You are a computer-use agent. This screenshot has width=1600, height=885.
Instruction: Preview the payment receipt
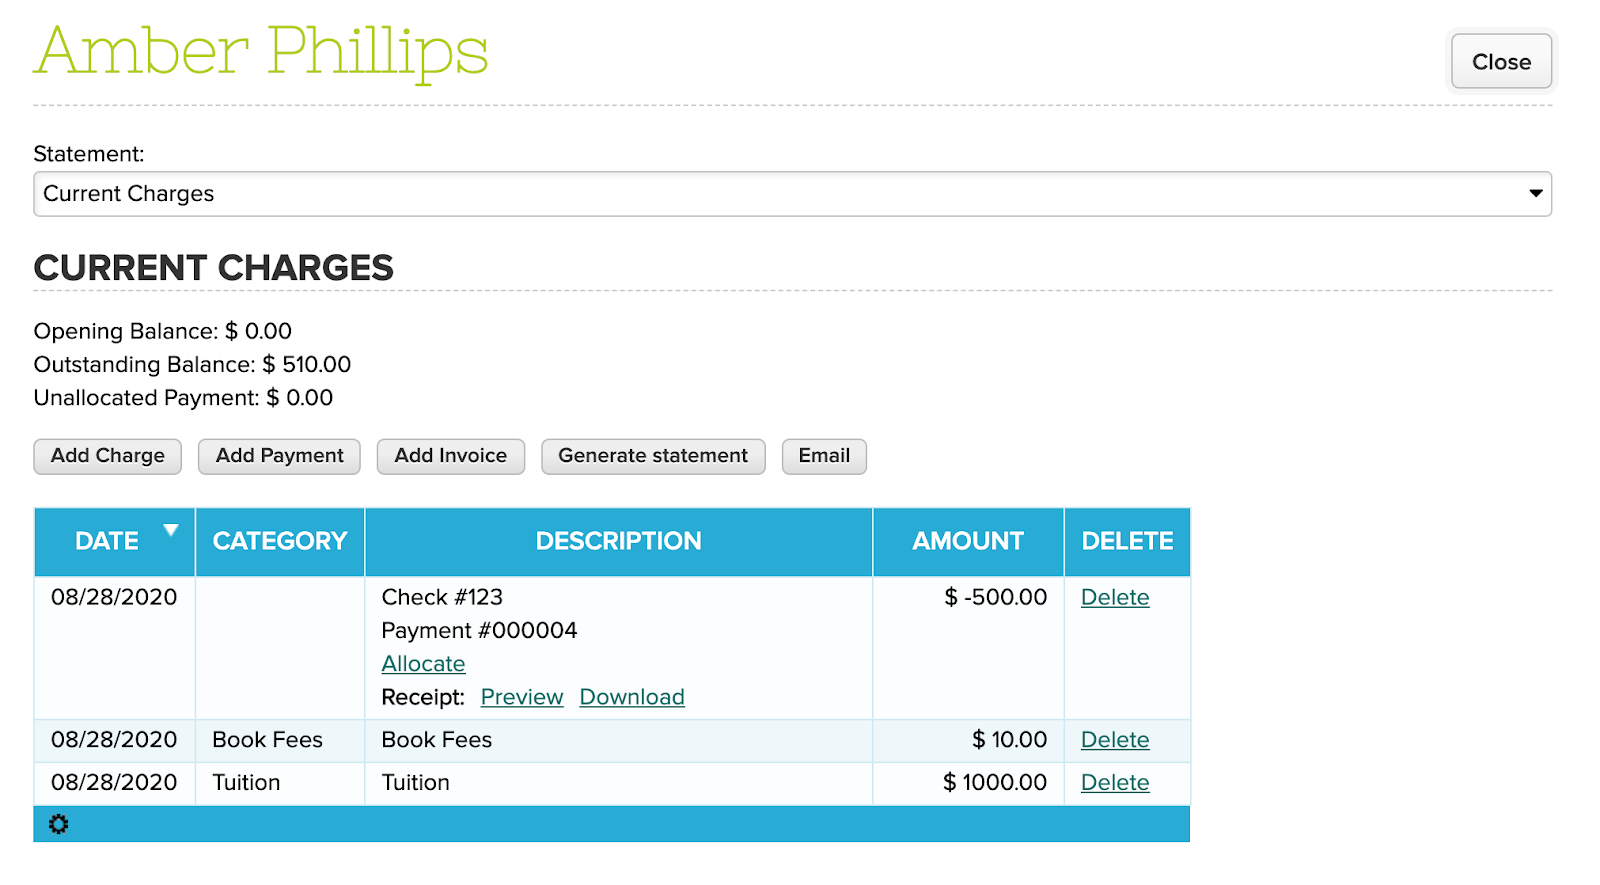point(522,697)
